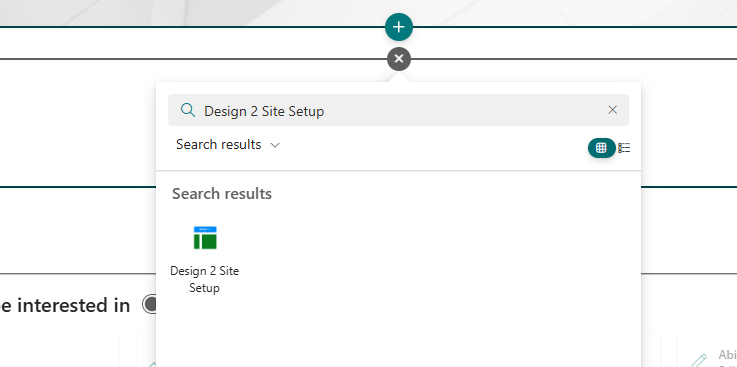Switch to list view of web parts
Image resolution: width=737 pixels, height=367 pixels.
(x=624, y=148)
